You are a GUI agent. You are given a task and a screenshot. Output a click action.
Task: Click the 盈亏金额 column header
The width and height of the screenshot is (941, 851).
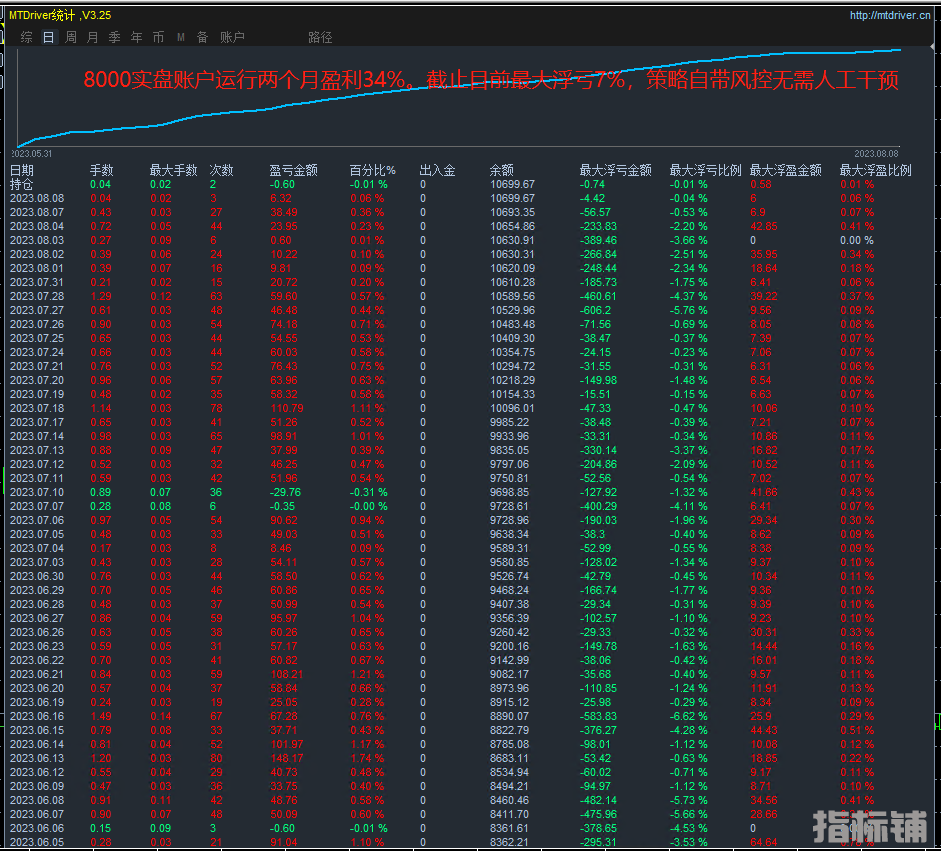tap(293, 170)
